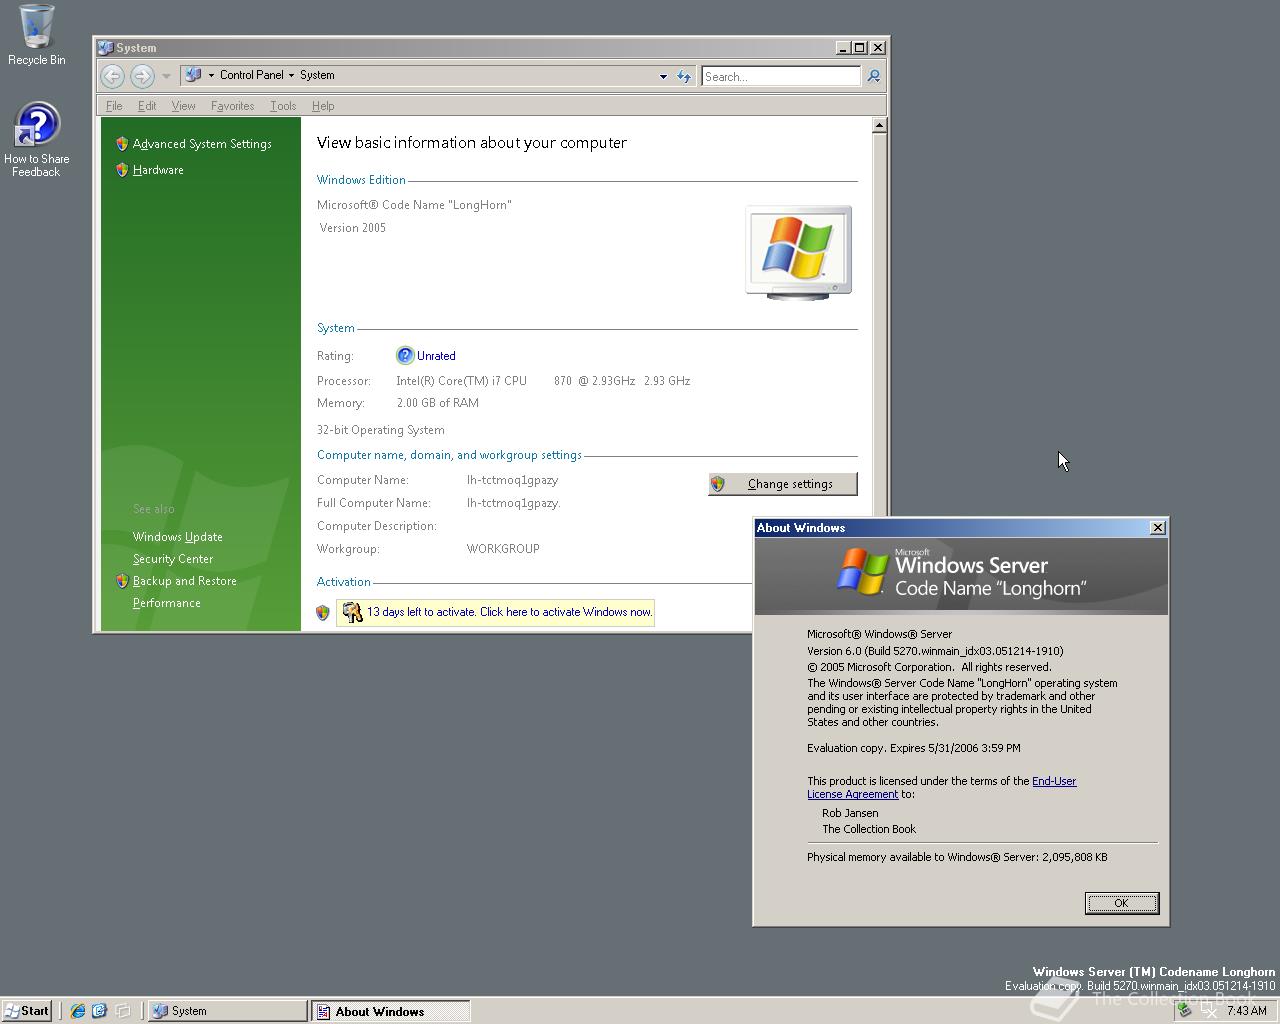Open address bar history dropdown
This screenshot has height=1024, width=1280.
(x=663, y=76)
